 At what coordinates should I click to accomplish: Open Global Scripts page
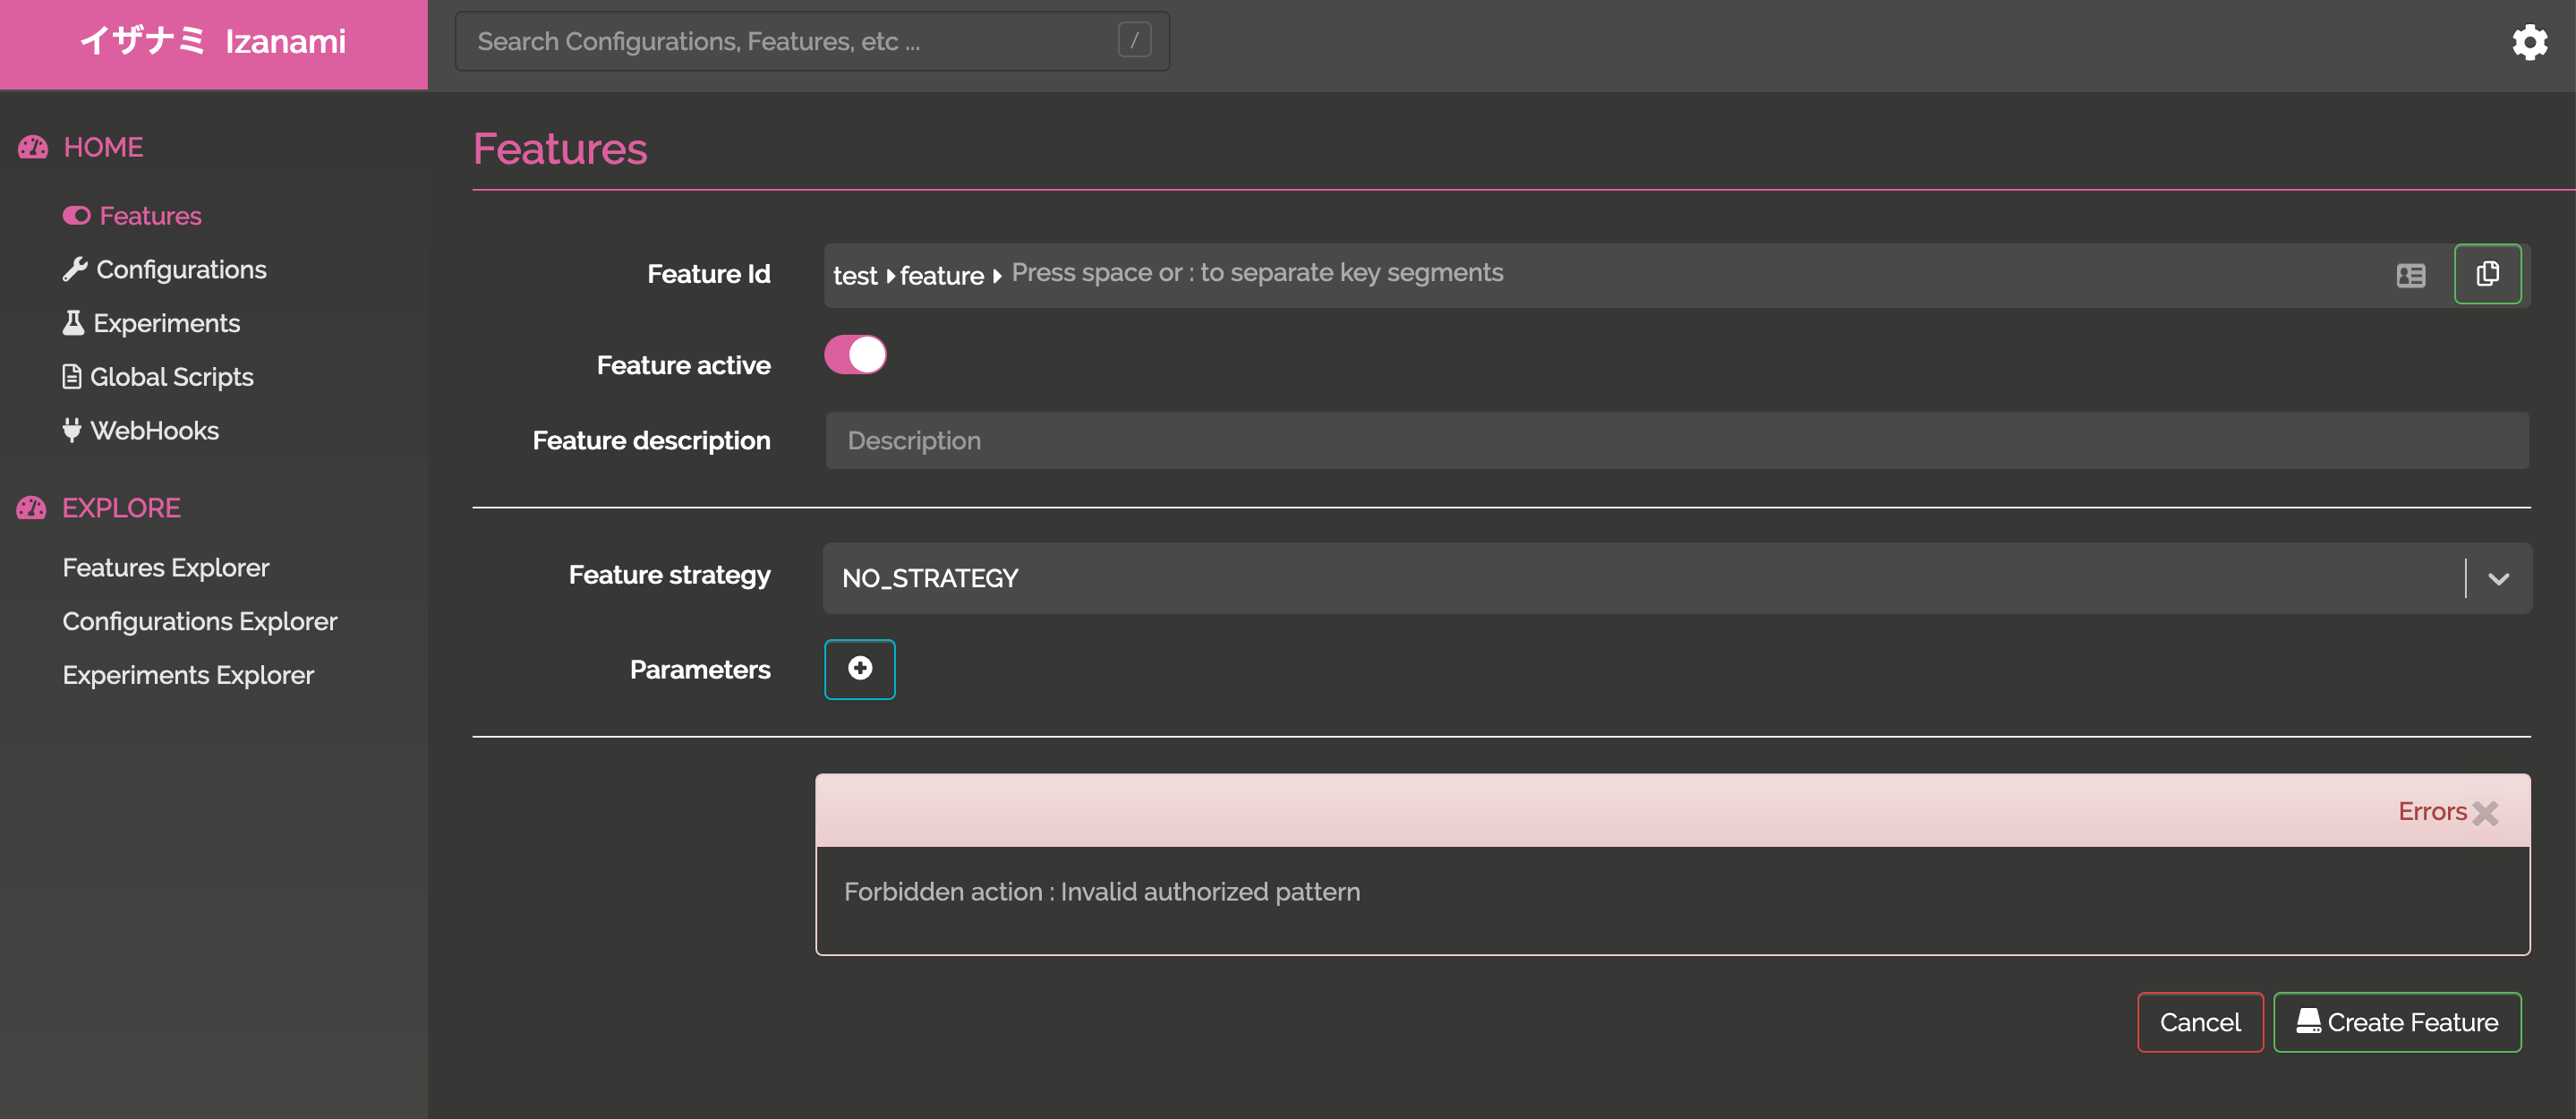(158, 377)
